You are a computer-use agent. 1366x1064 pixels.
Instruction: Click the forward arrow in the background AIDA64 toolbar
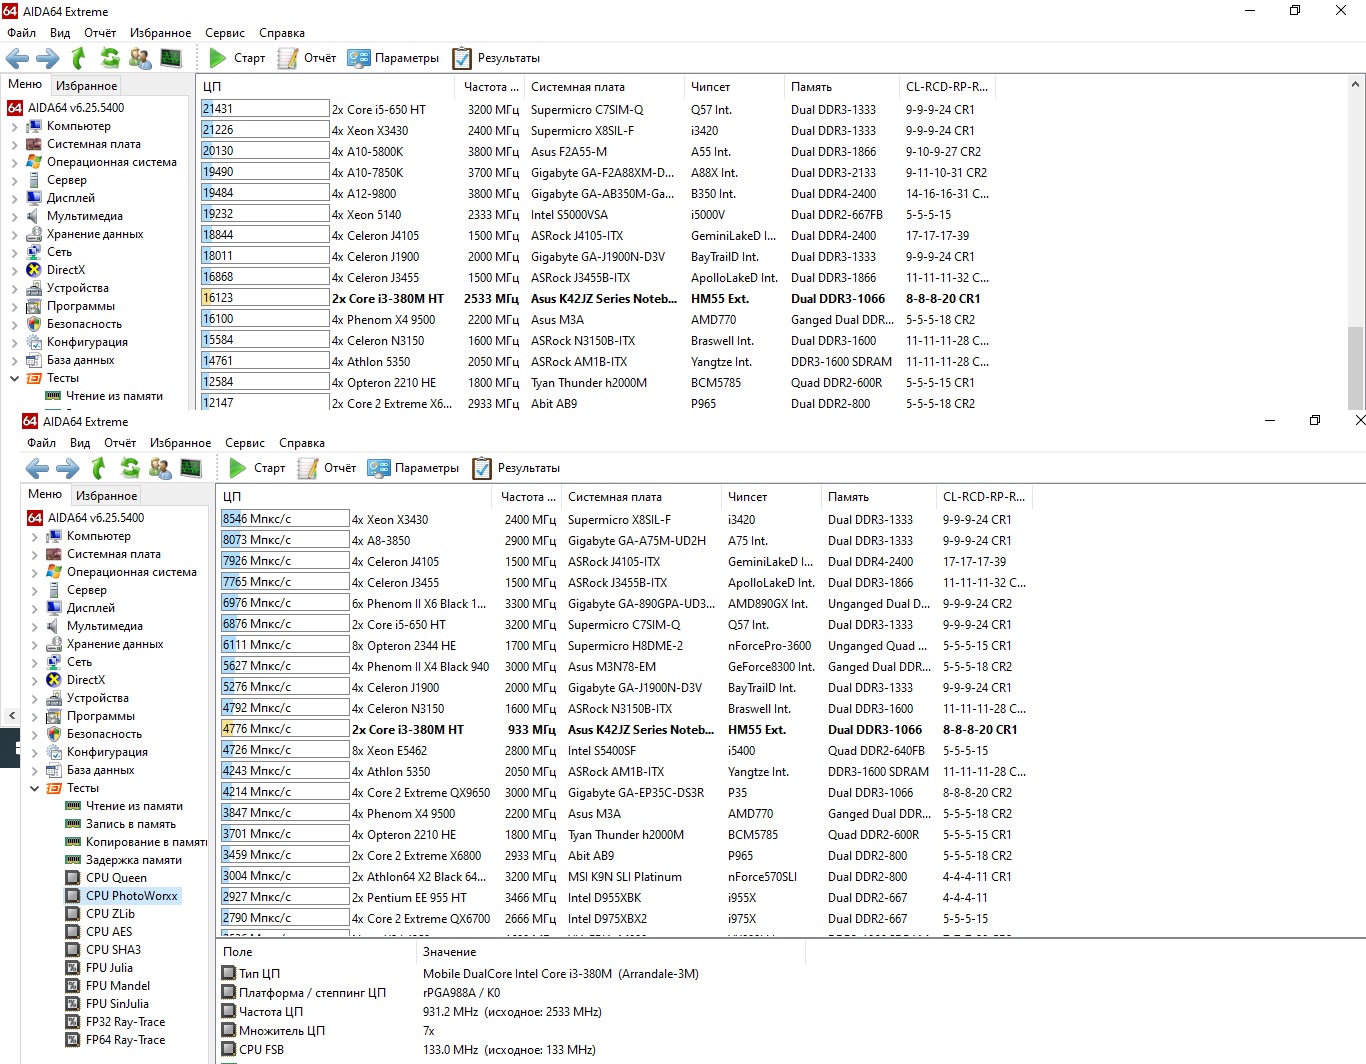[x=47, y=58]
